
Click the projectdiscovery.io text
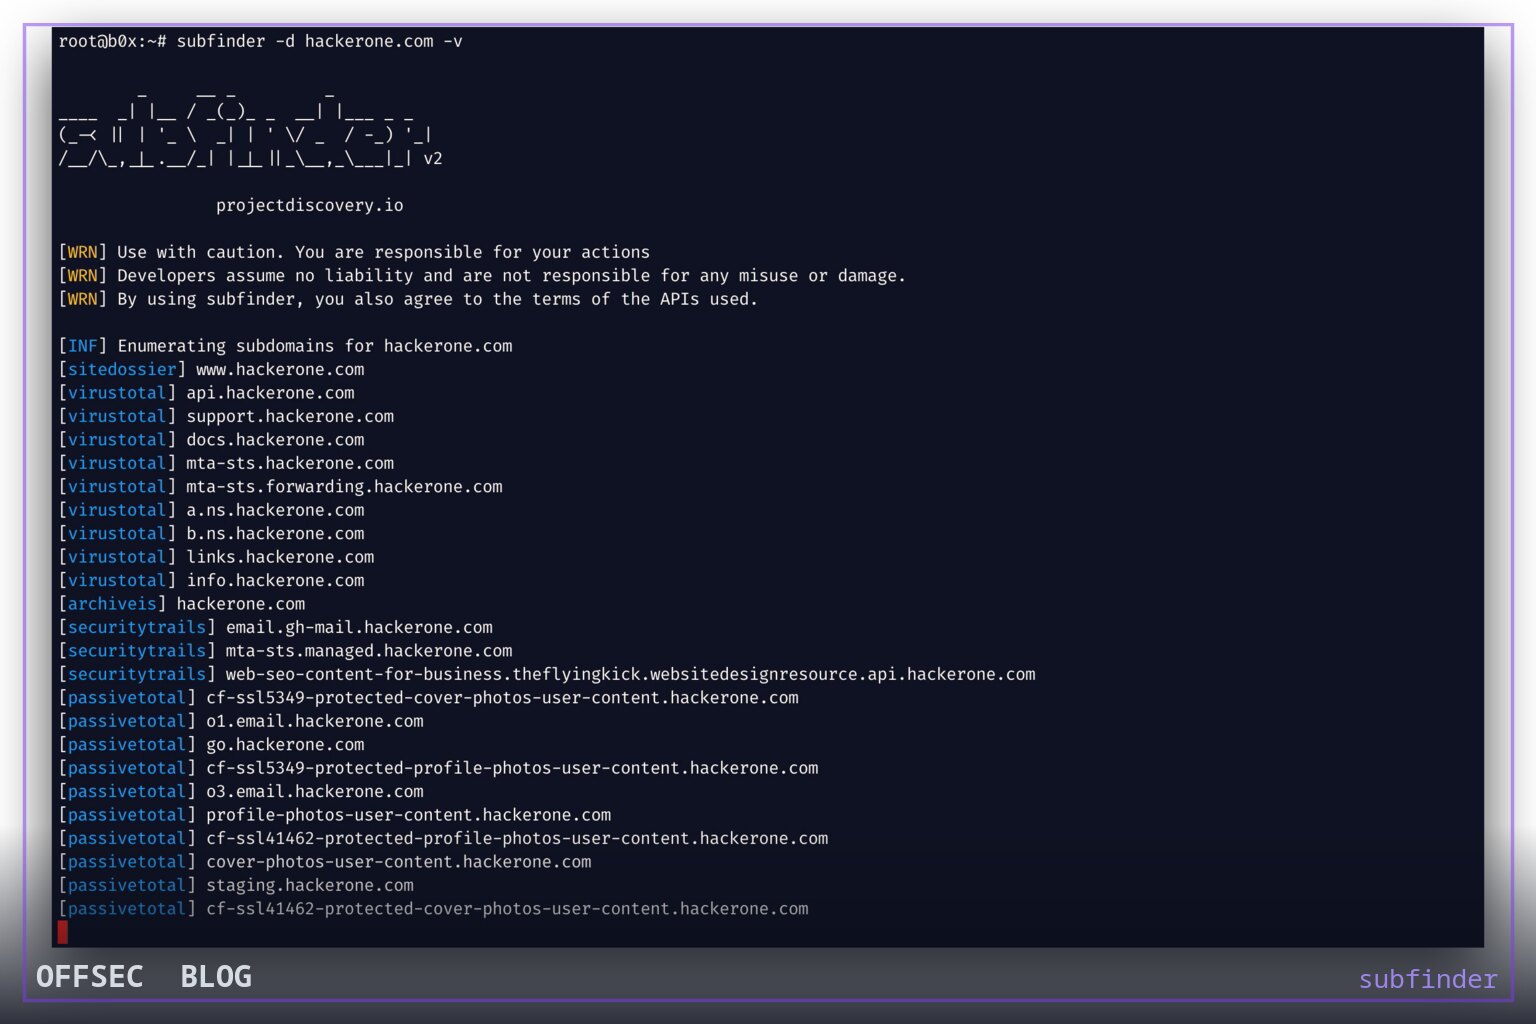(x=310, y=206)
